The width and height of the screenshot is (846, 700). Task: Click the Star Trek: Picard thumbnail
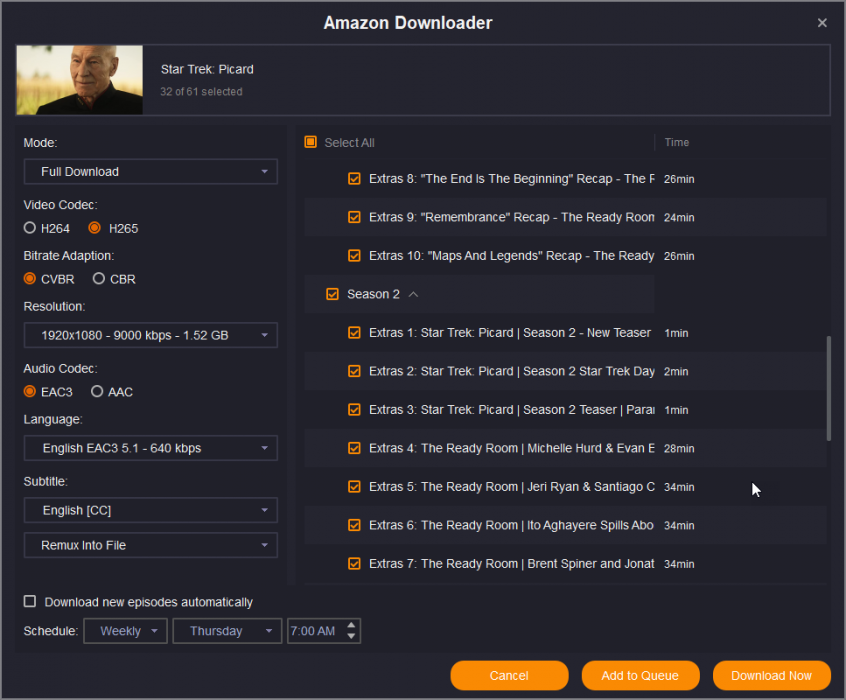click(80, 80)
